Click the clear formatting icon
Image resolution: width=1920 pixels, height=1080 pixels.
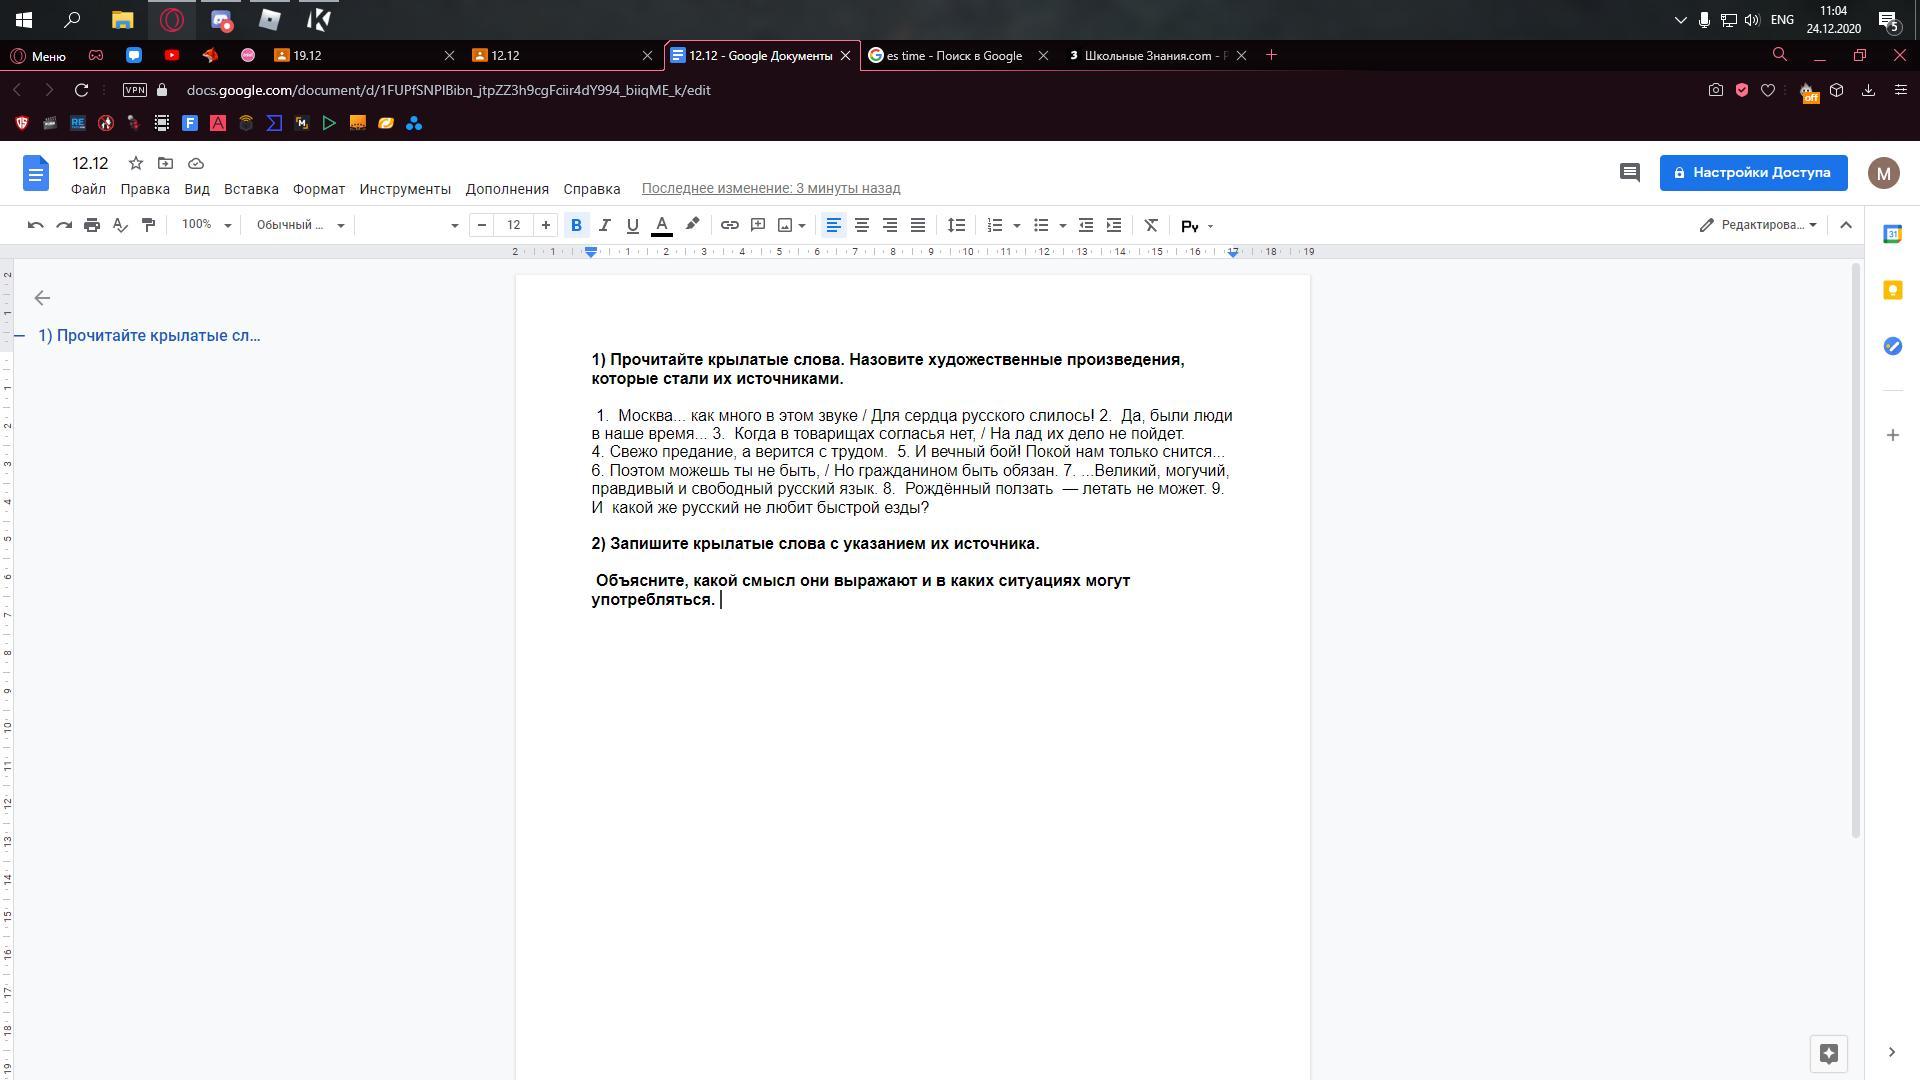pos(1151,225)
